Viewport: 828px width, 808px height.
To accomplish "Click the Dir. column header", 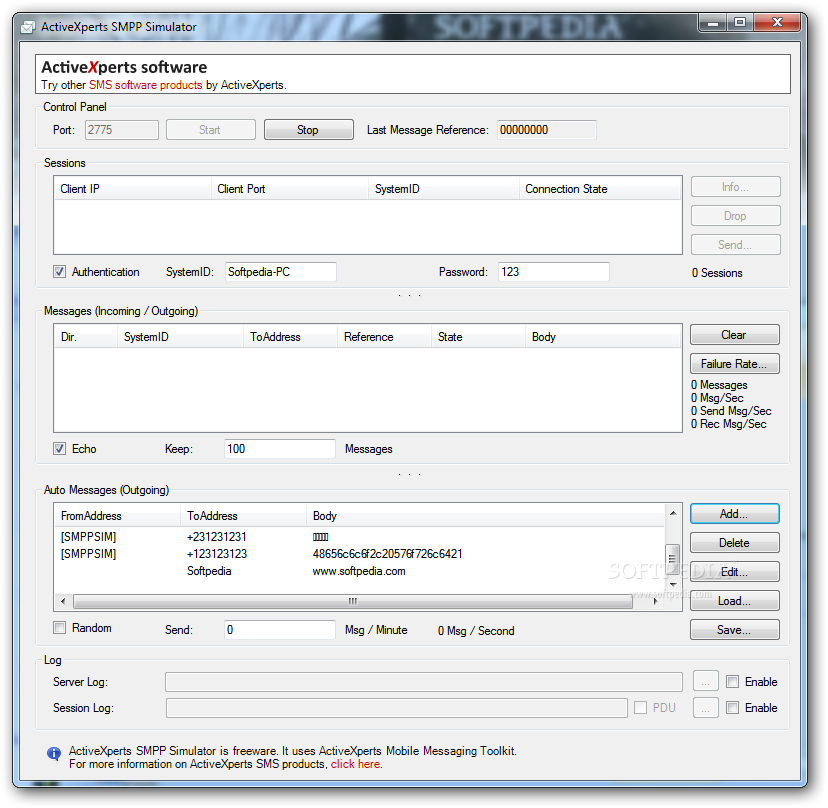I will 86,336.
